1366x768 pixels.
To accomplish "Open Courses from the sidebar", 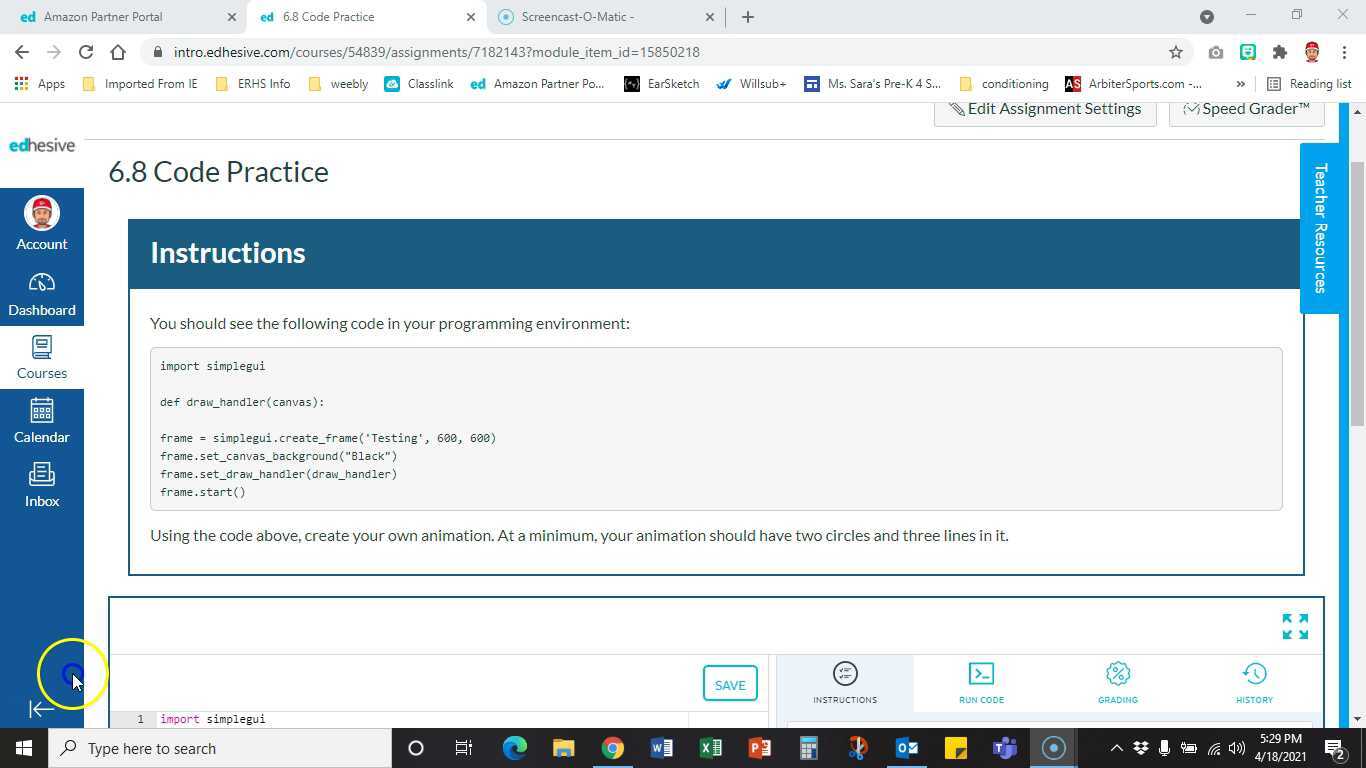I will point(42,358).
